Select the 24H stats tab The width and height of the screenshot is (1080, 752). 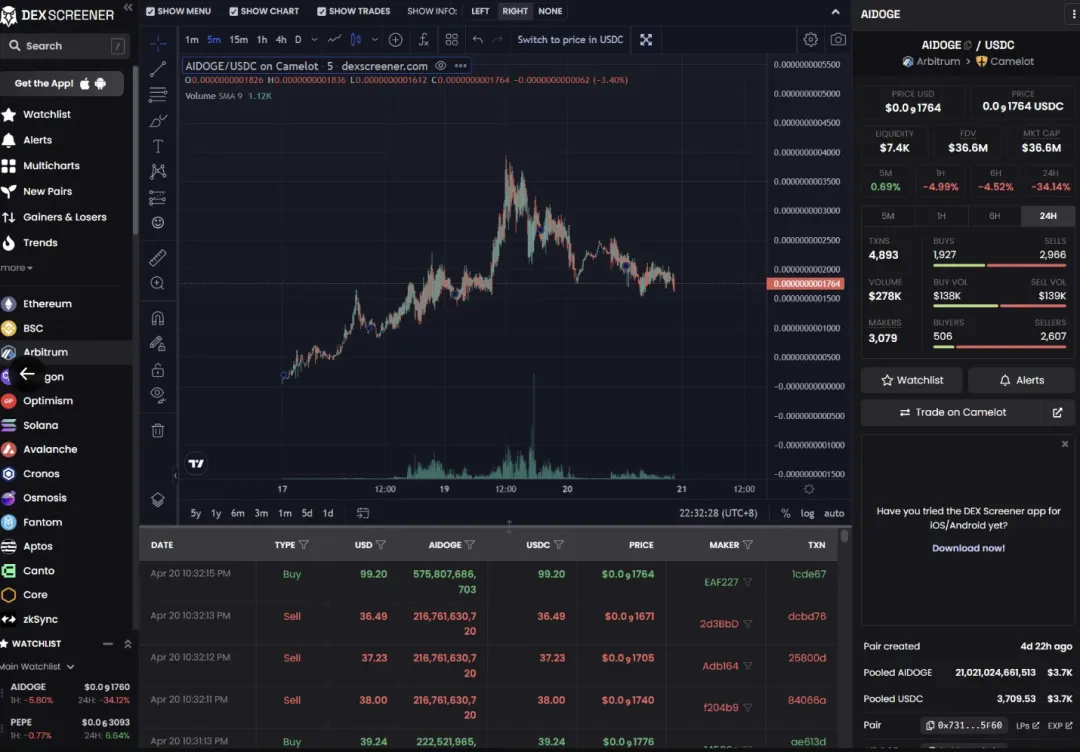click(1048, 216)
